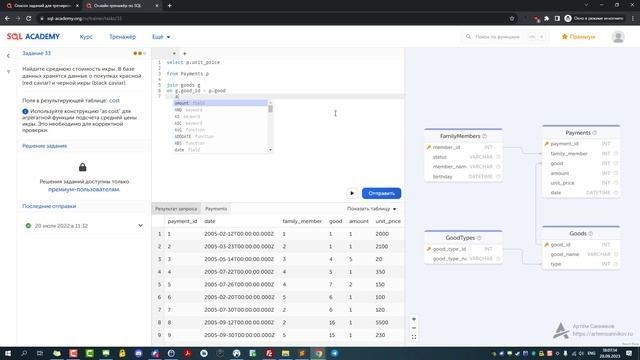The width and height of the screenshot is (640, 360).
Task: Open a new browser tab
Action: point(169,6)
